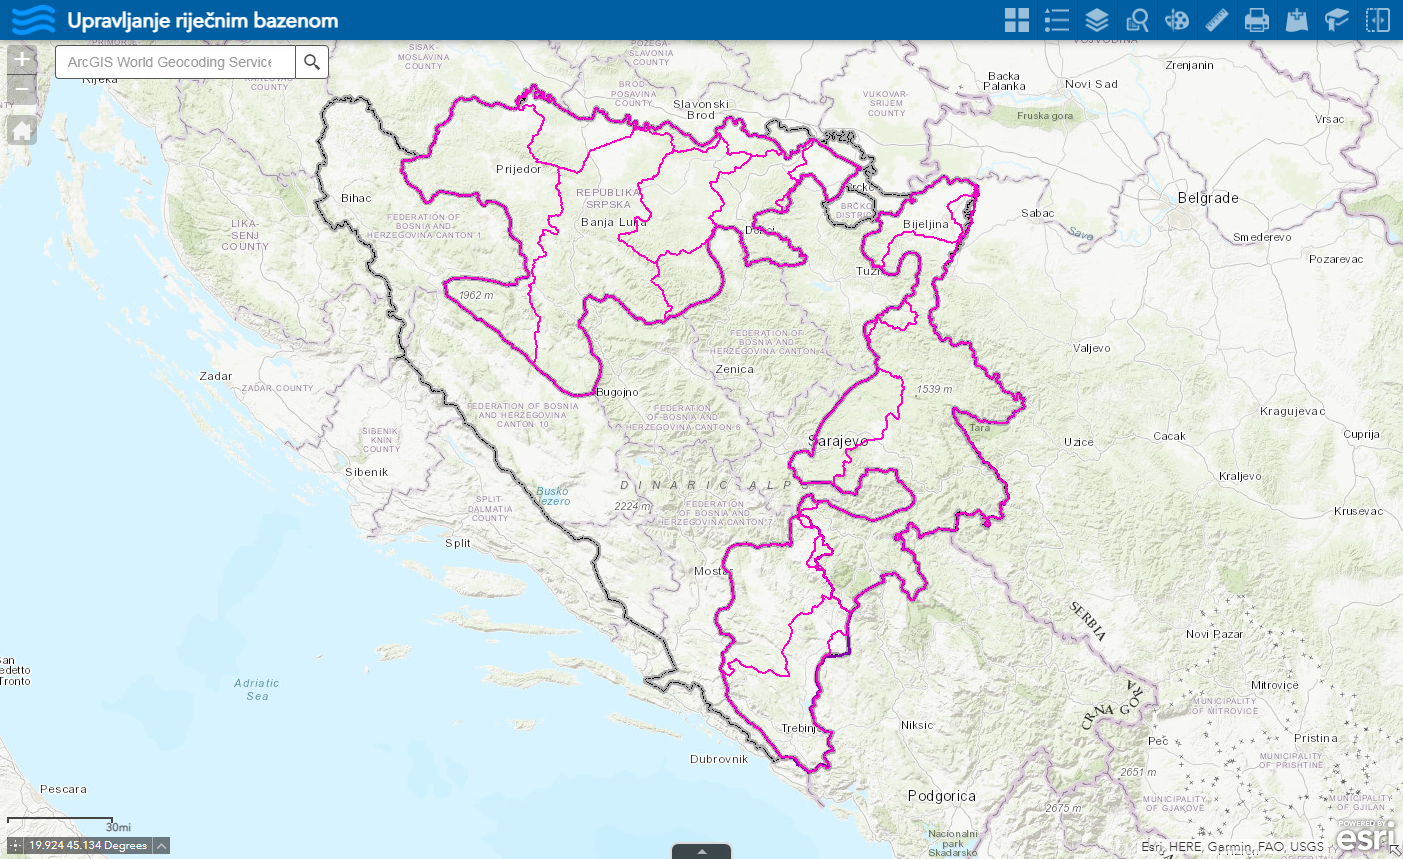This screenshot has width=1403, height=859.
Task: Open the attribute table bottom arrow
Action: point(701,852)
